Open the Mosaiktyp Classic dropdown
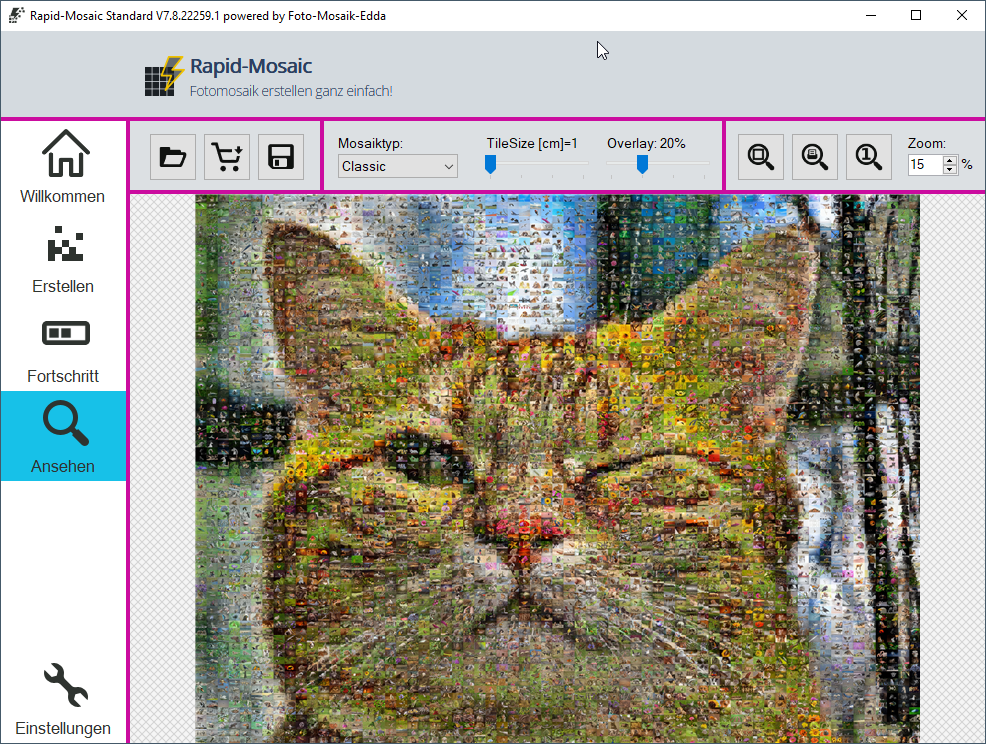Viewport: 986px width, 744px height. pyautogui.click(x=397, y=167)
